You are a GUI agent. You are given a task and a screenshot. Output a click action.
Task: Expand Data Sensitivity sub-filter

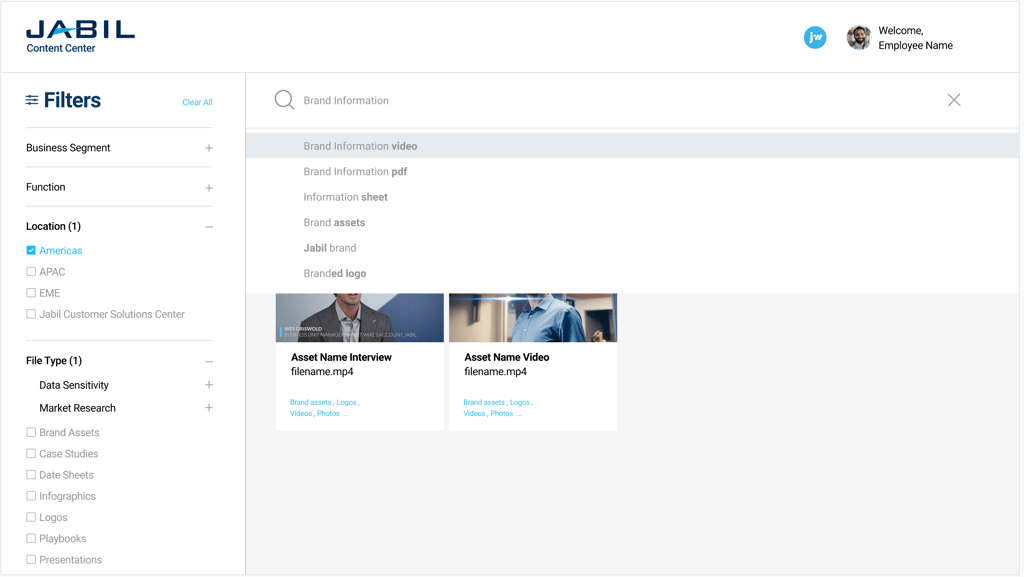(x=209, y=385)
